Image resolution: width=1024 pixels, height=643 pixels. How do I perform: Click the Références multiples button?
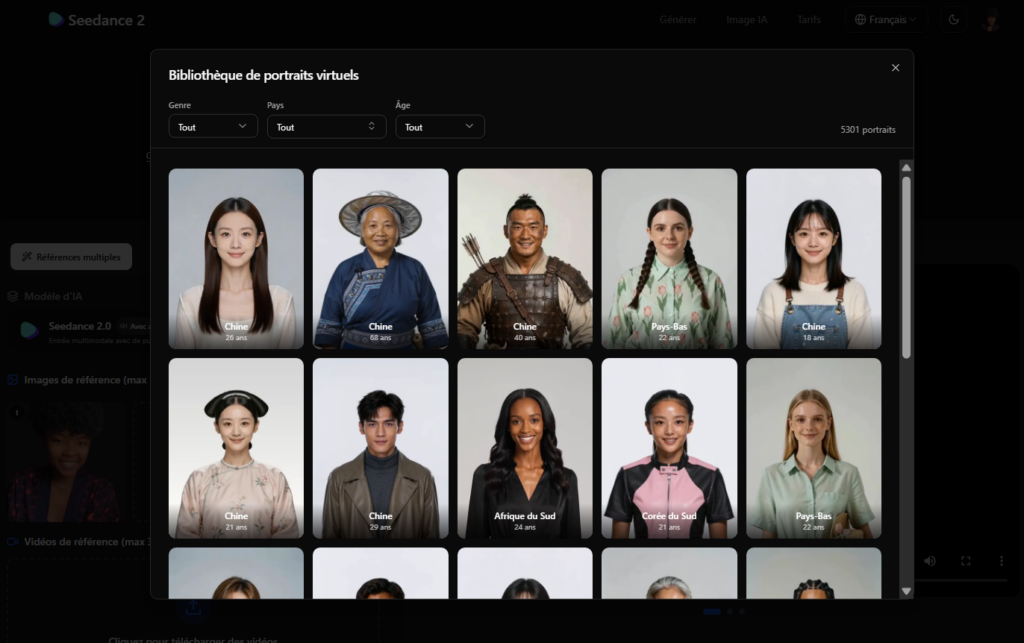[70, 256]
